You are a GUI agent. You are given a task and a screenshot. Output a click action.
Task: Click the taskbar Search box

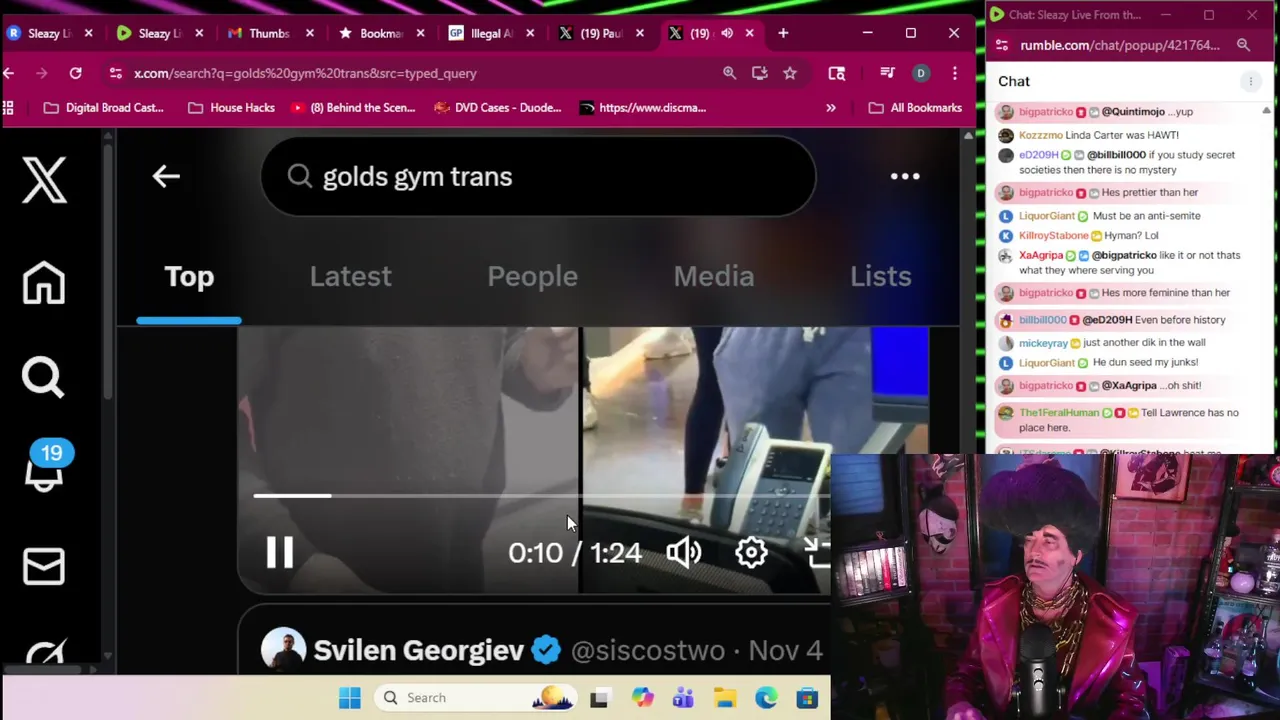pyautogui.click(x=477, y=698)
